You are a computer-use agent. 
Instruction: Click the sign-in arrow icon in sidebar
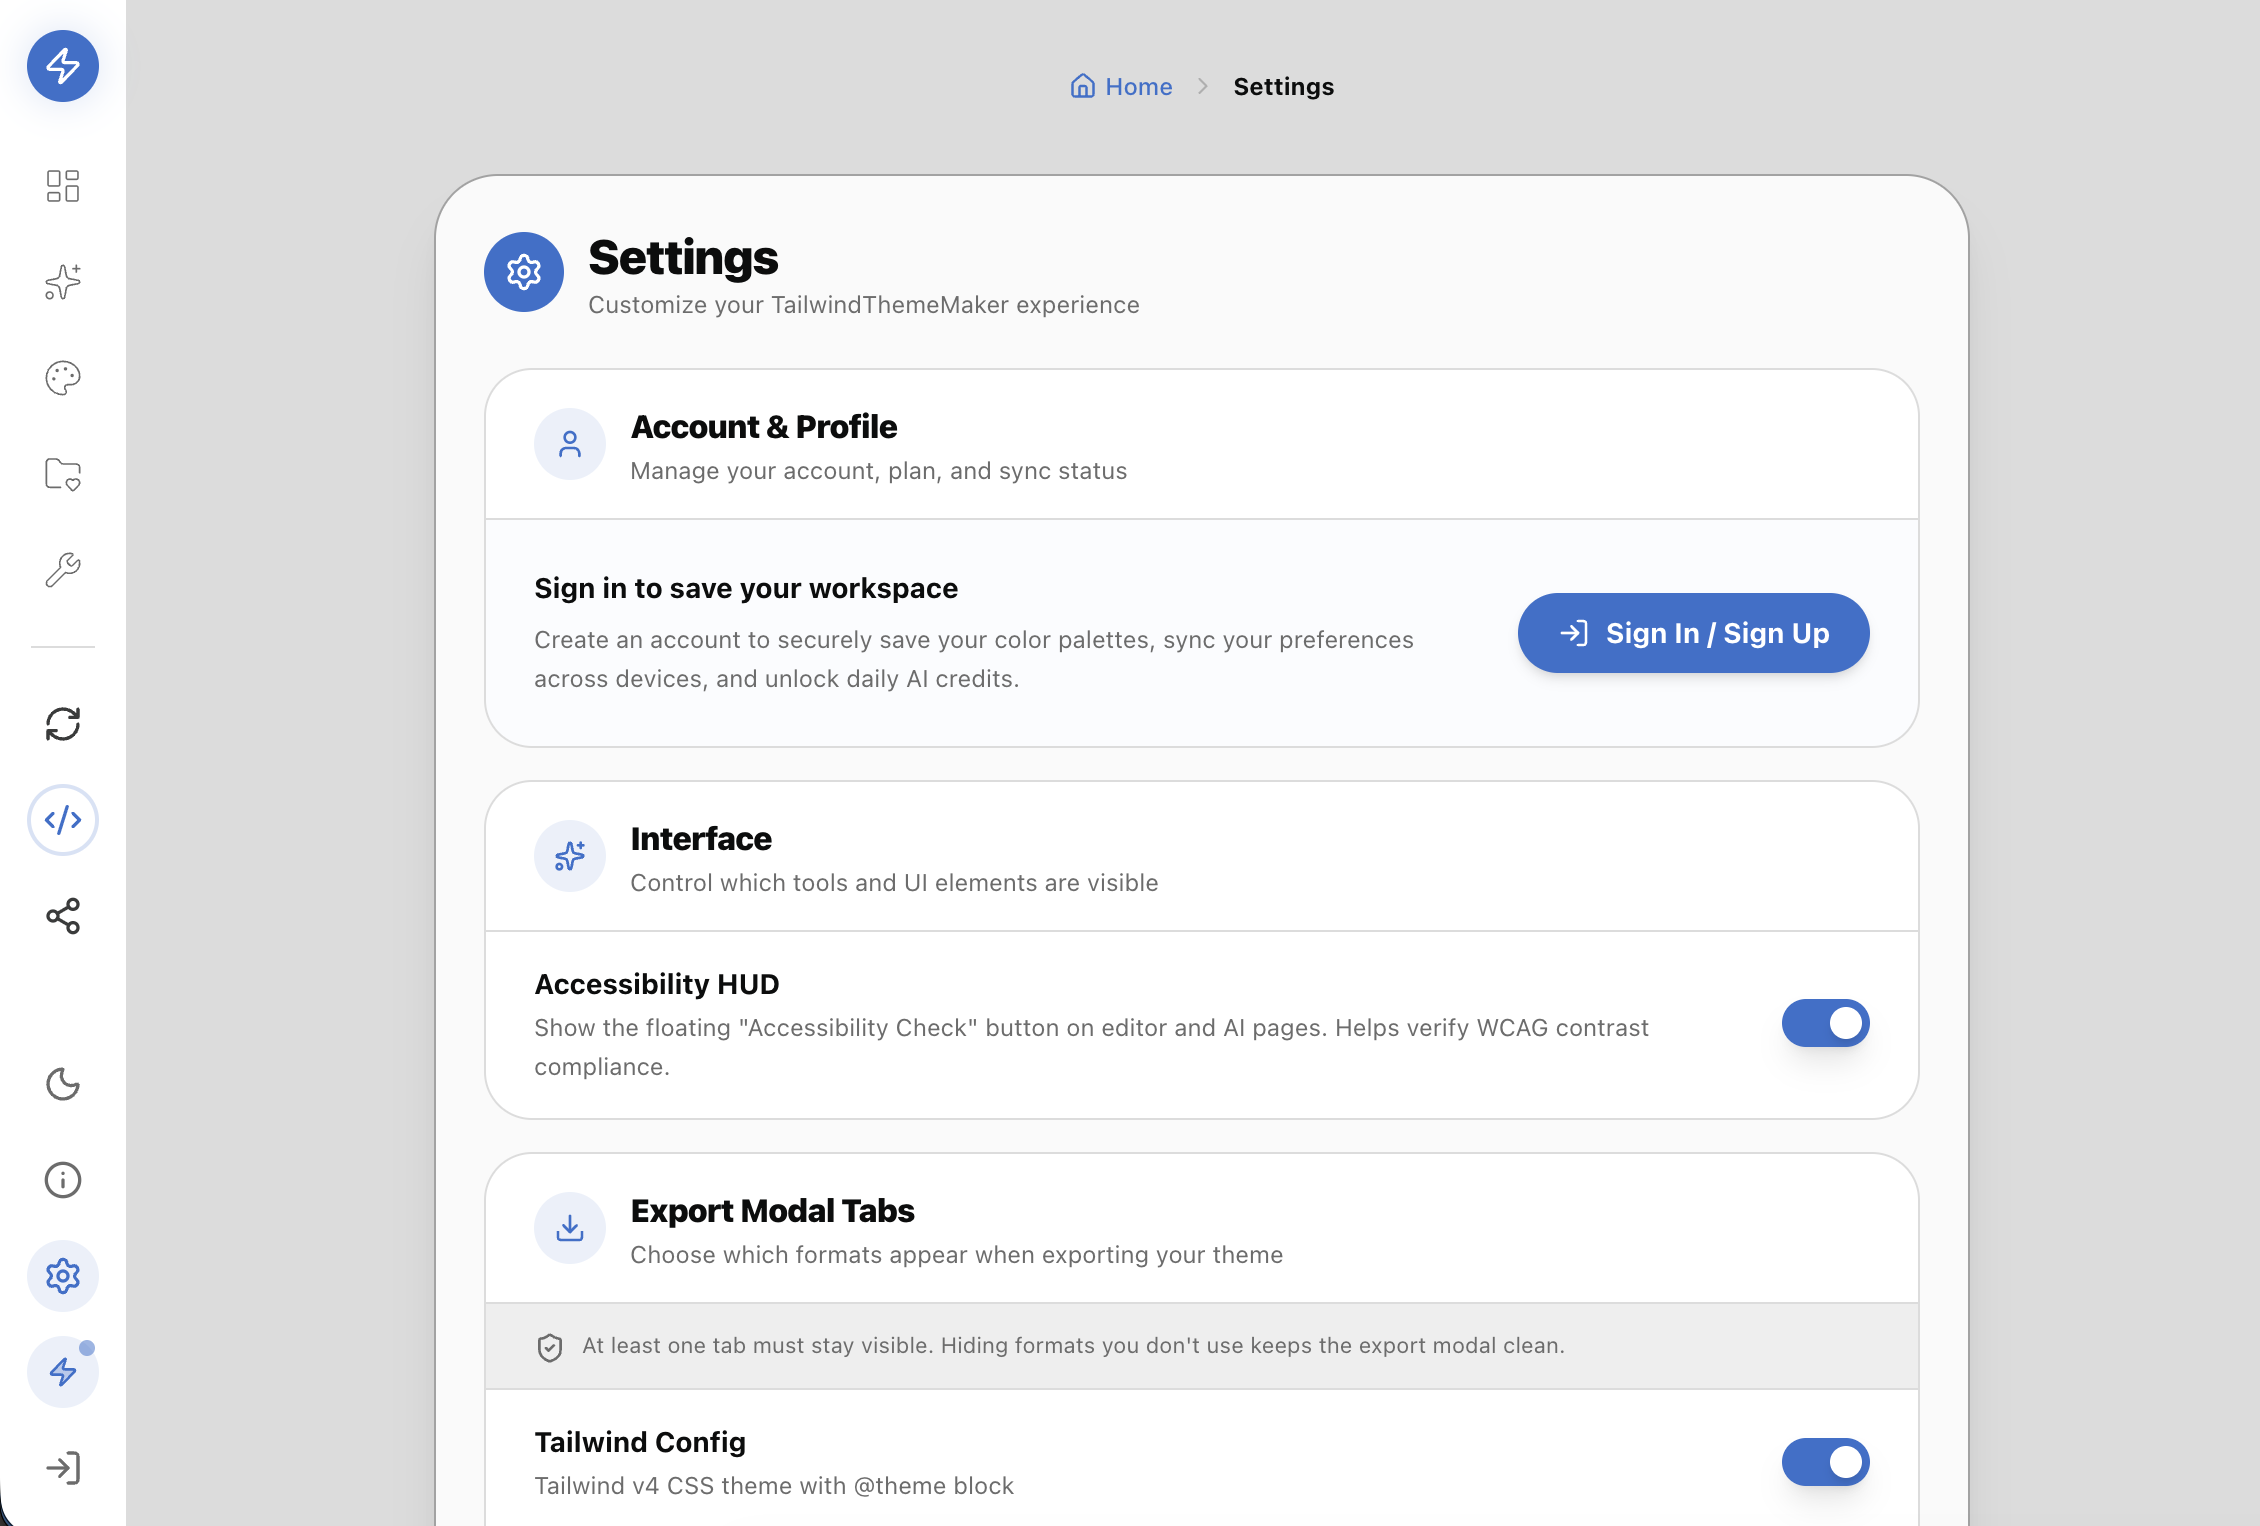[63, 1468]
